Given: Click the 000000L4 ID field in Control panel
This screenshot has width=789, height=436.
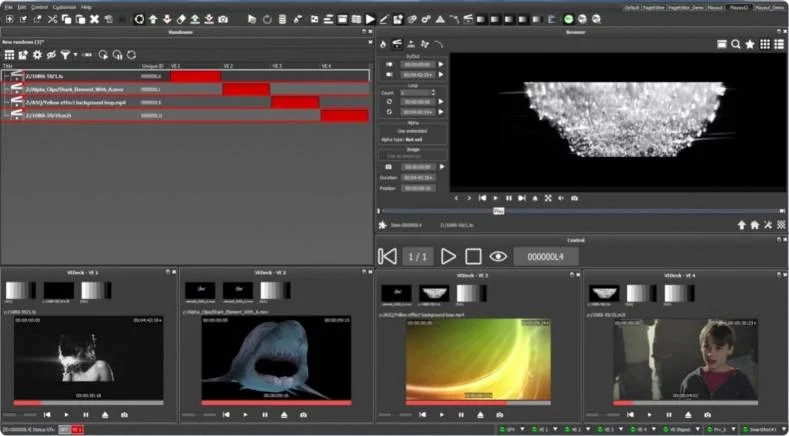Looking at the screenshot, I should click(545, 257).
